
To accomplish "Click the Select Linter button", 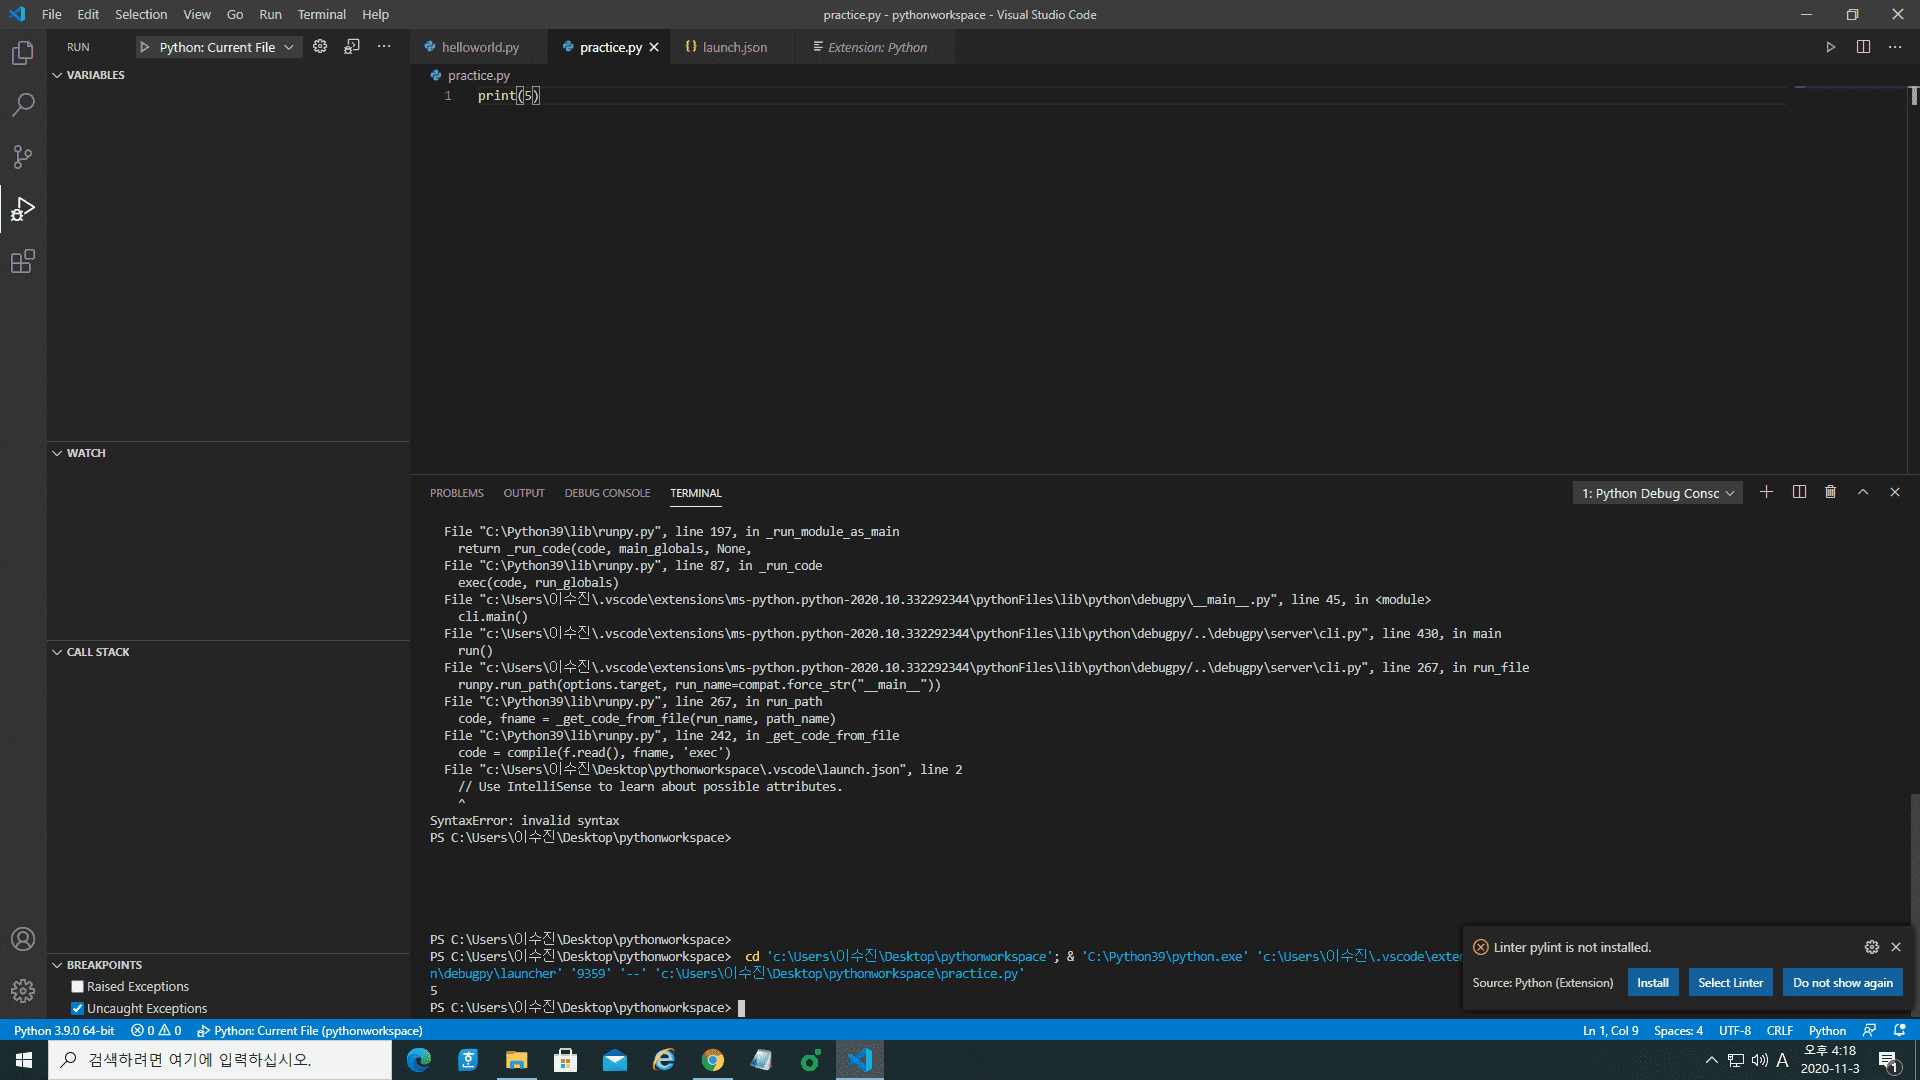I will click(1730, 983).
